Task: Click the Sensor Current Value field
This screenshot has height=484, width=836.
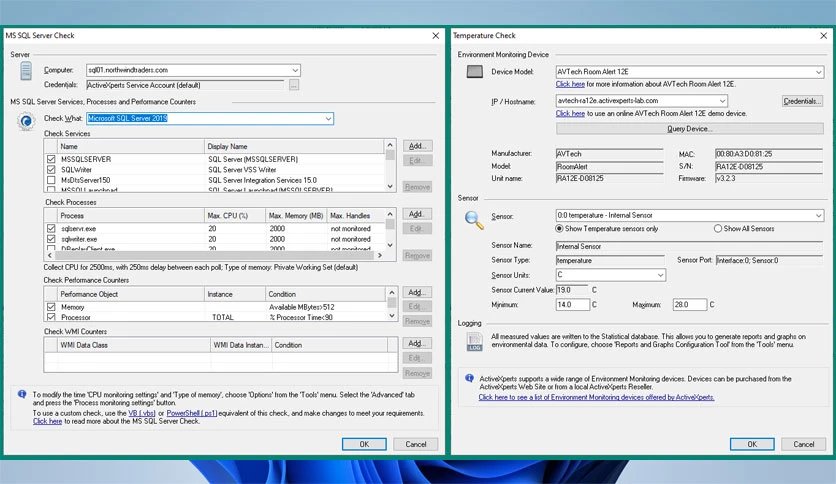Action: point(572,290)
